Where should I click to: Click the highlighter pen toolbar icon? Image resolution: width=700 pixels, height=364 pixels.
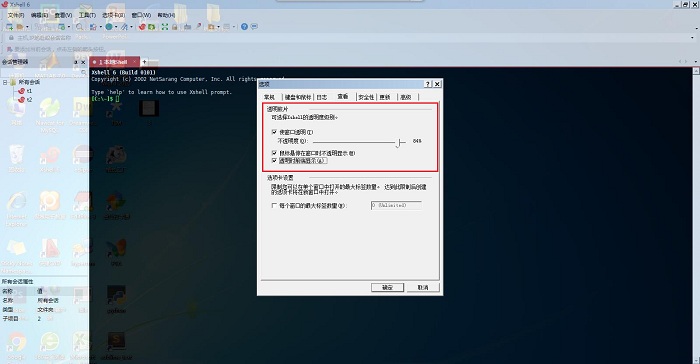[198, 26]
